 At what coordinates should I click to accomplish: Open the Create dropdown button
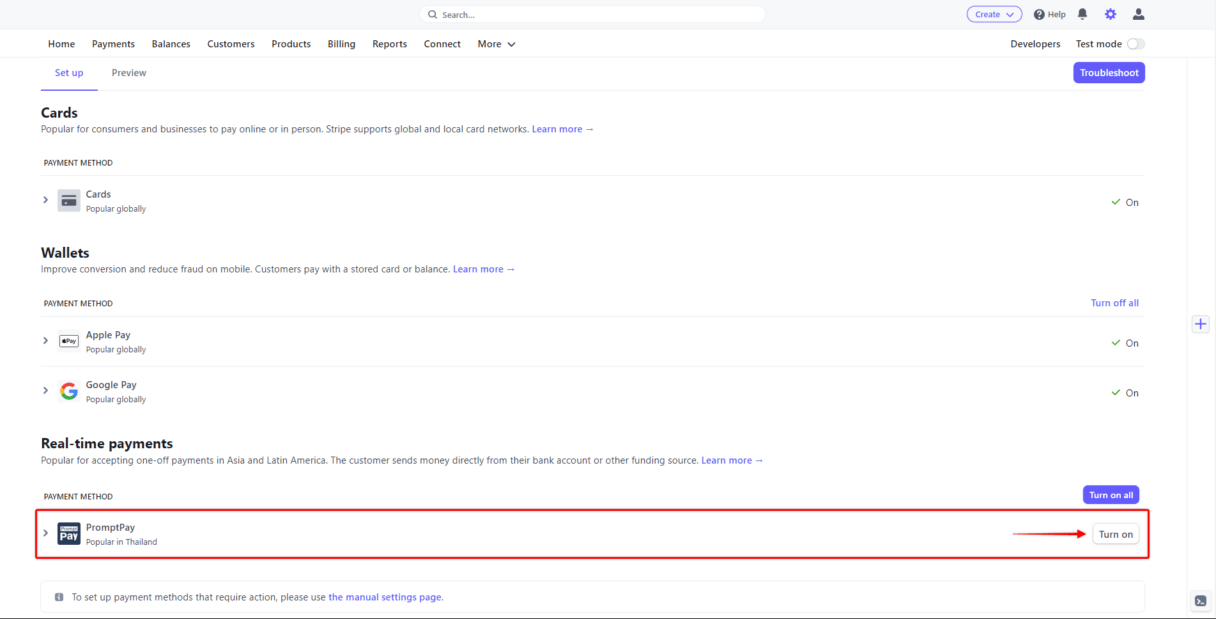click(x=994, y=14)
